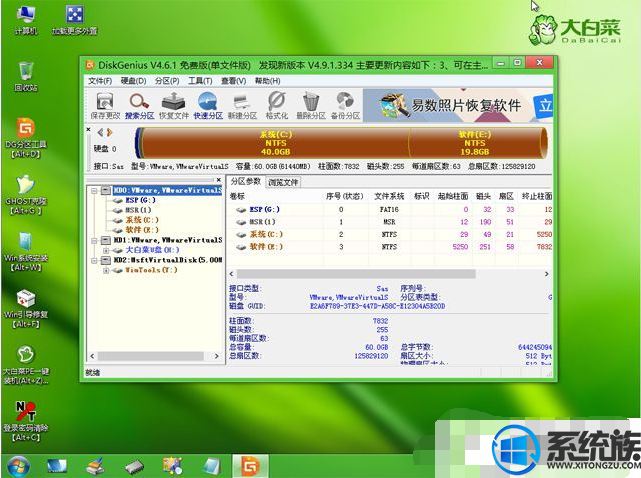
Task: Click right arrow of partition table scrollbar
Action: click(x=547, y=274)
